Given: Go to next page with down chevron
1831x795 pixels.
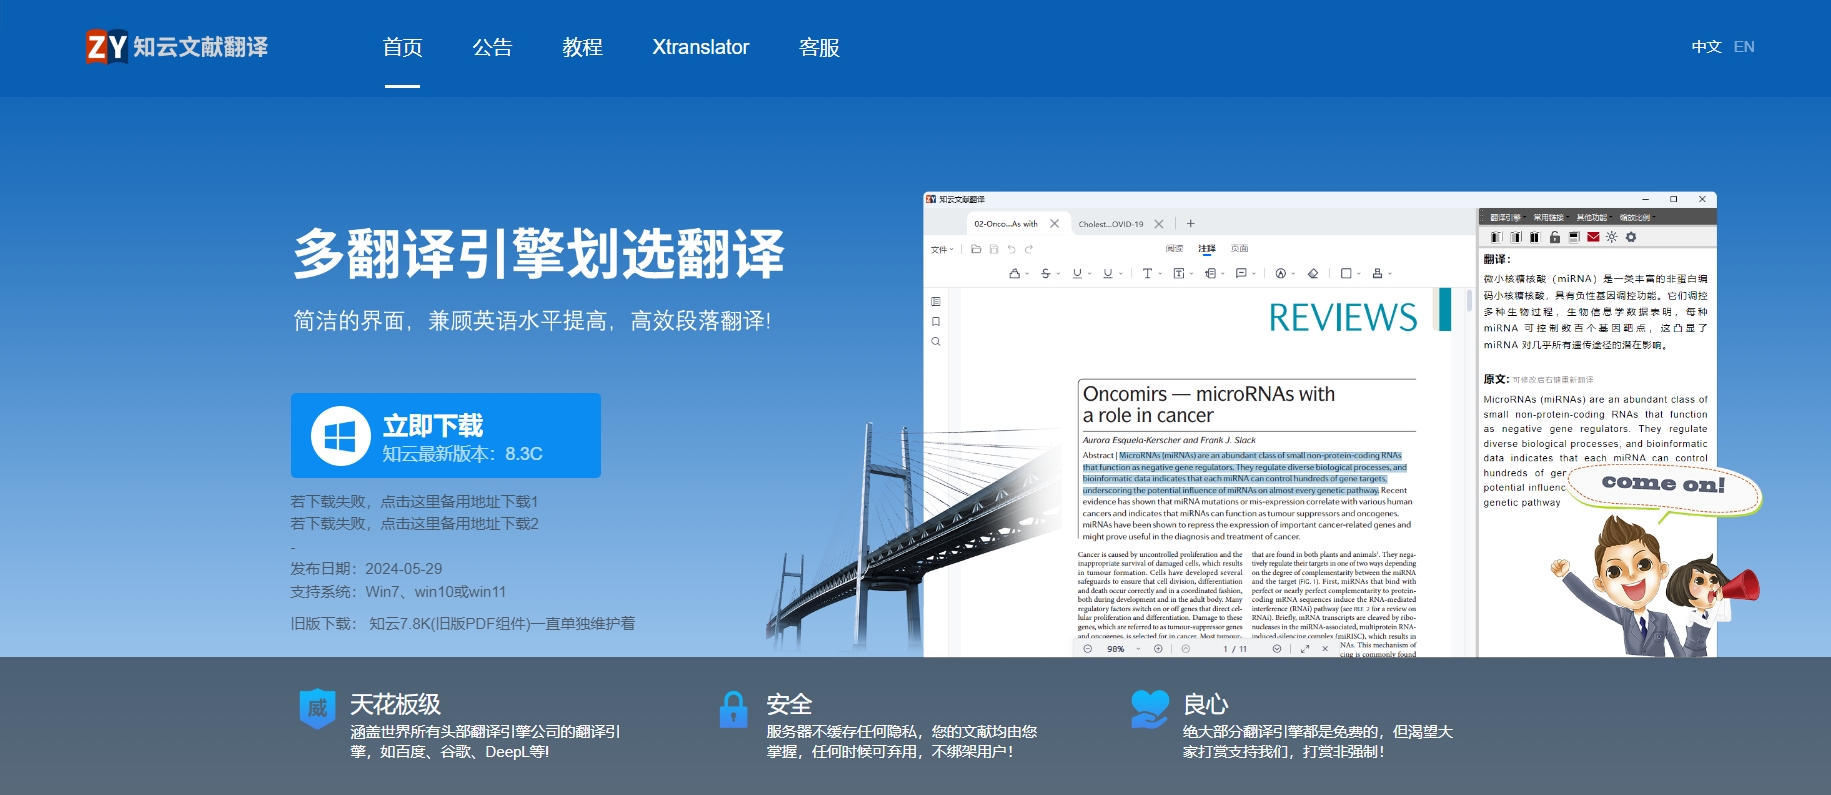Looking at the screenshot, I should 1277,649.
